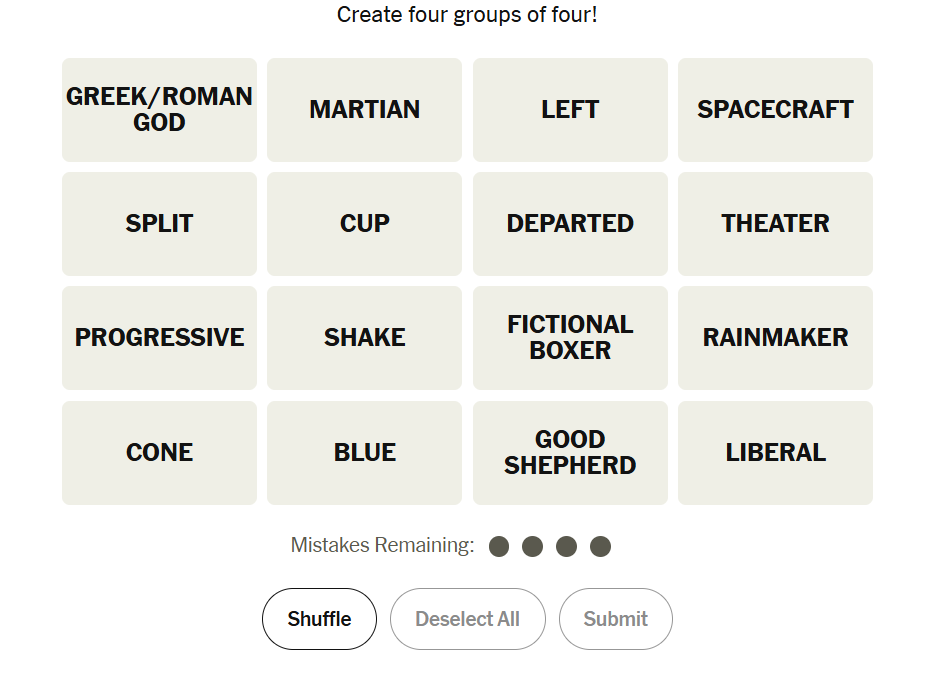
Task: Select the MARTIAN word tile
Action: (x=364, y=110)
